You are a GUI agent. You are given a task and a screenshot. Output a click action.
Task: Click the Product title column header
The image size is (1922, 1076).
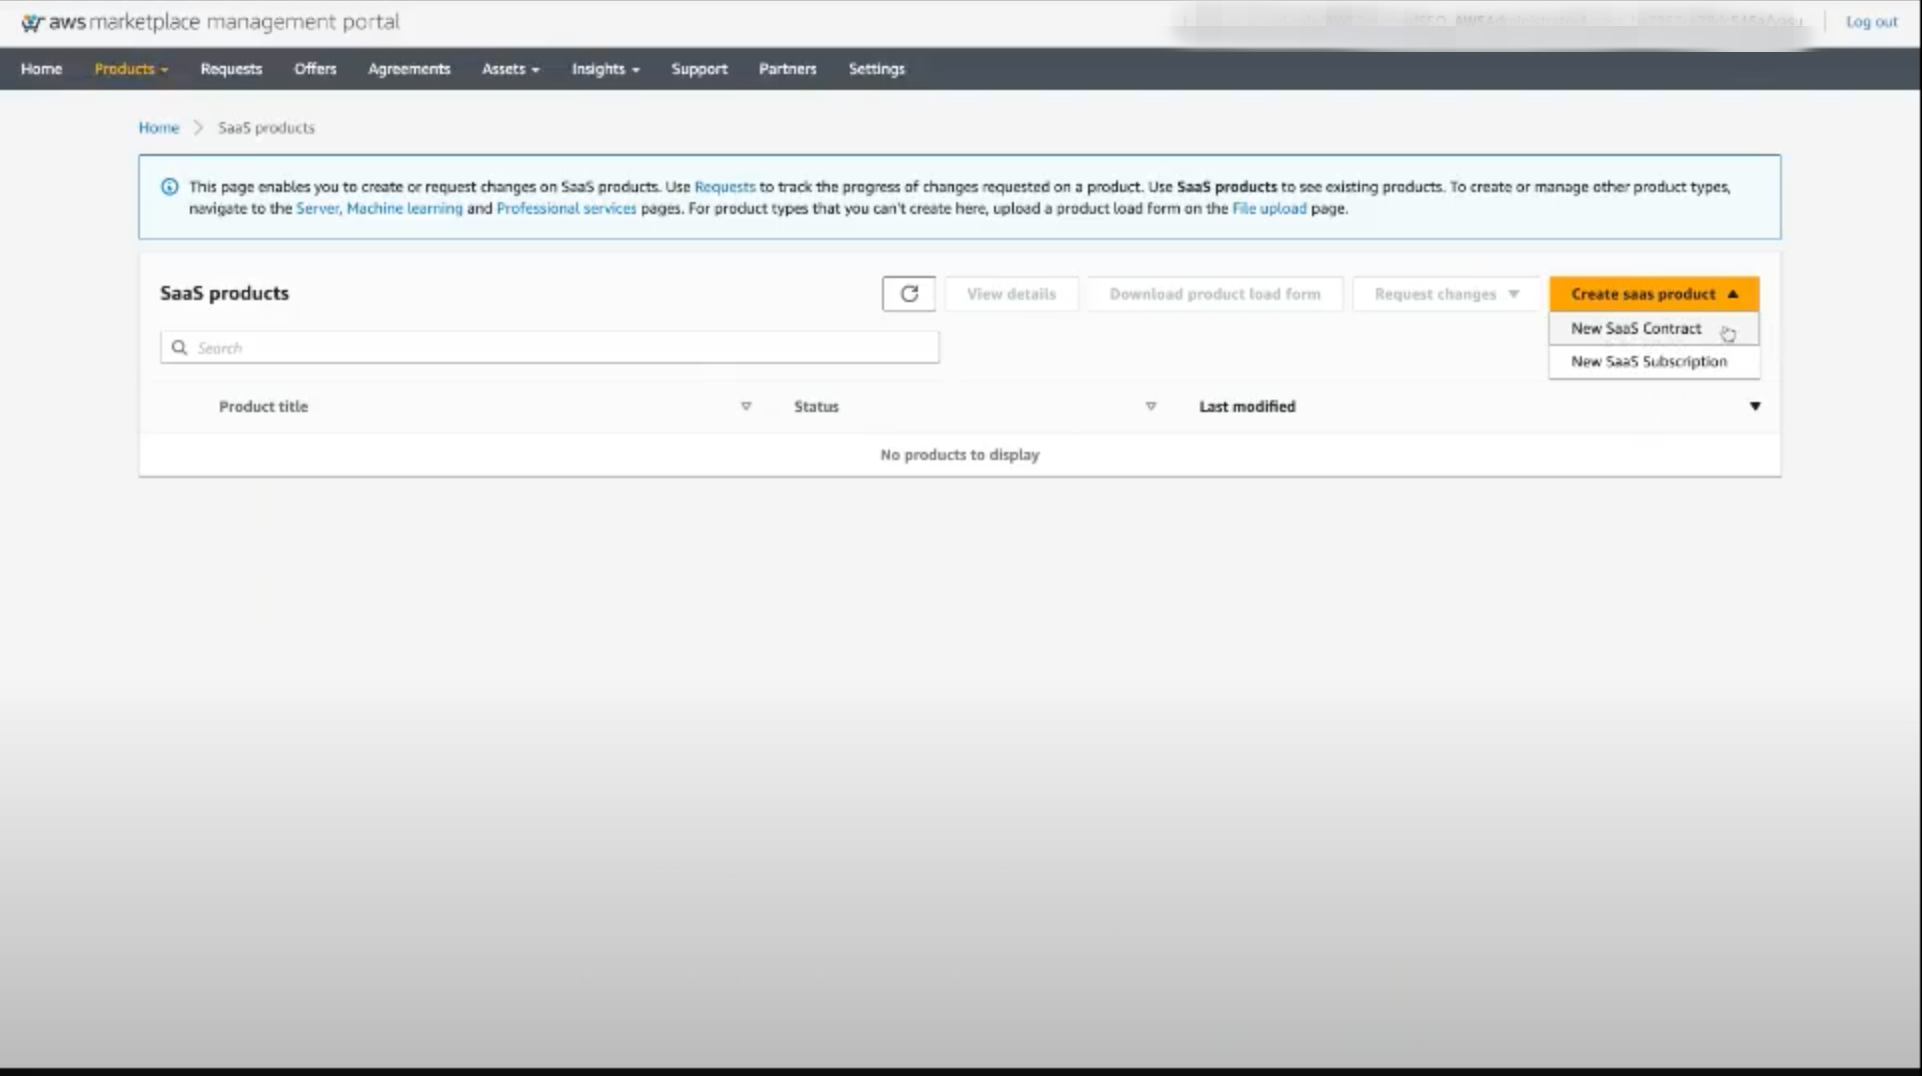pyautogui.click(x=263, y=406)
